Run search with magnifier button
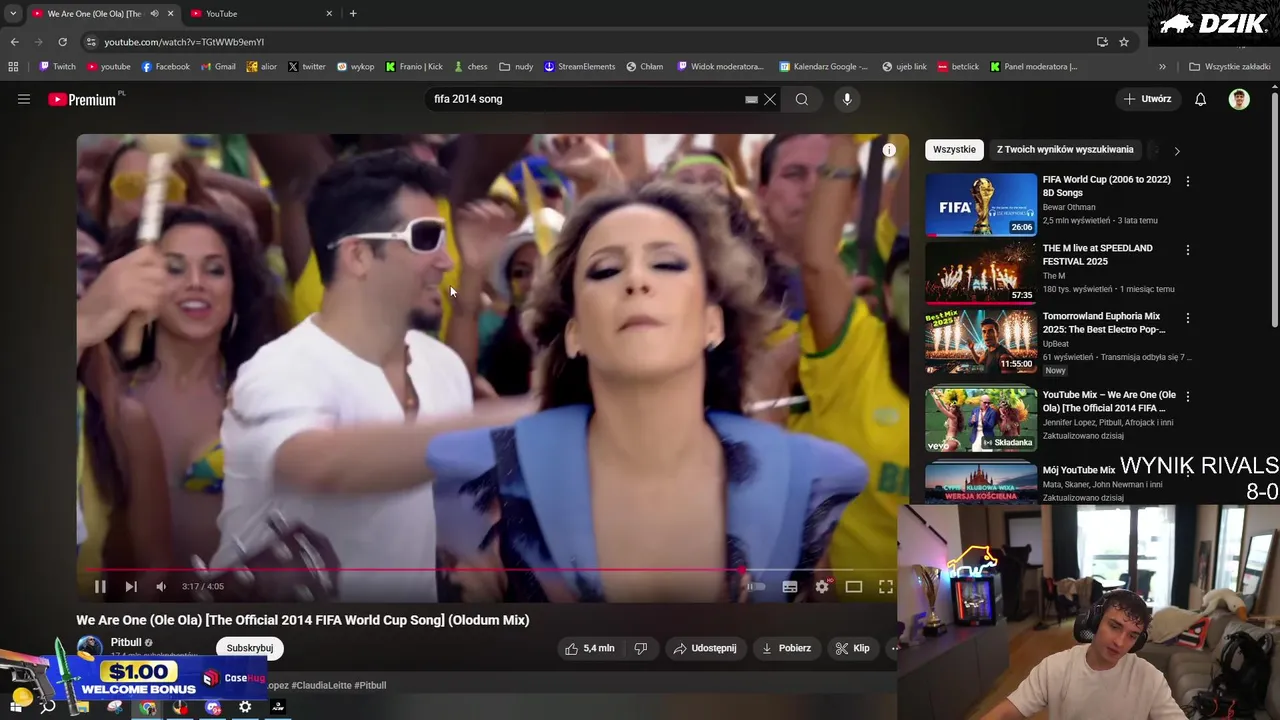This screenshot has height=720, width=1280. point(802,99)
